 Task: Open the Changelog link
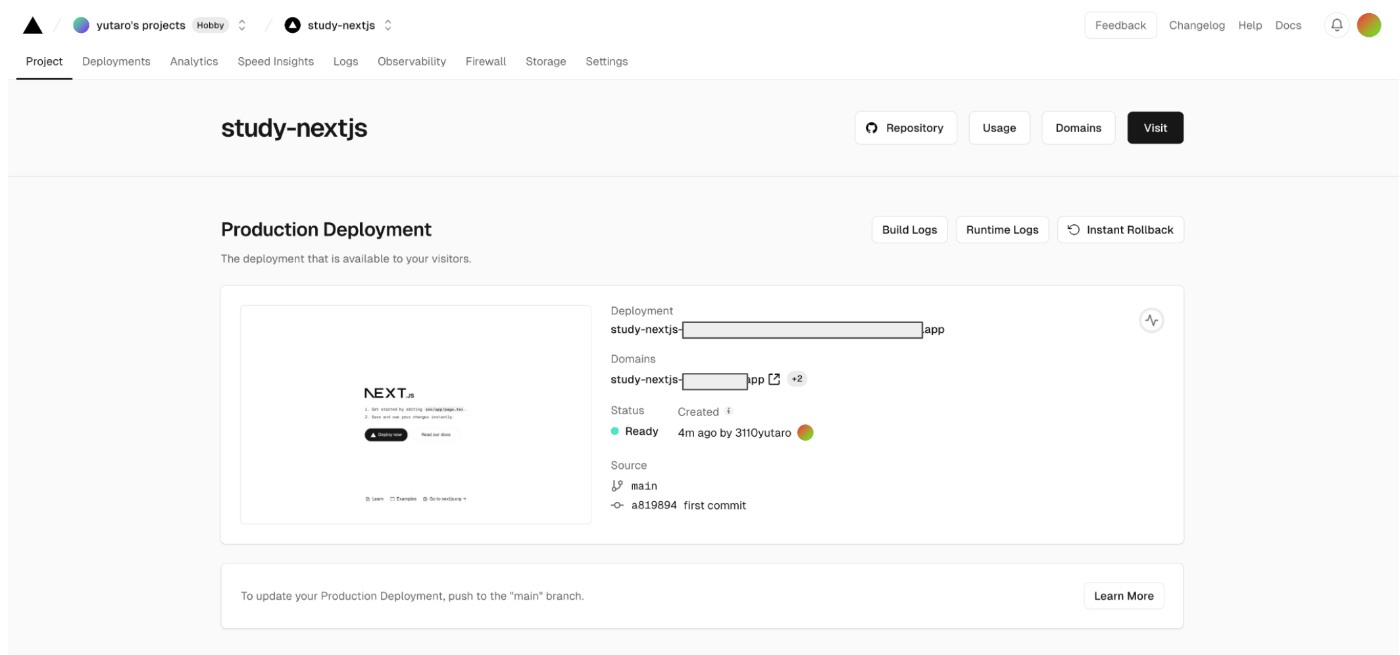click(1197, 25)
